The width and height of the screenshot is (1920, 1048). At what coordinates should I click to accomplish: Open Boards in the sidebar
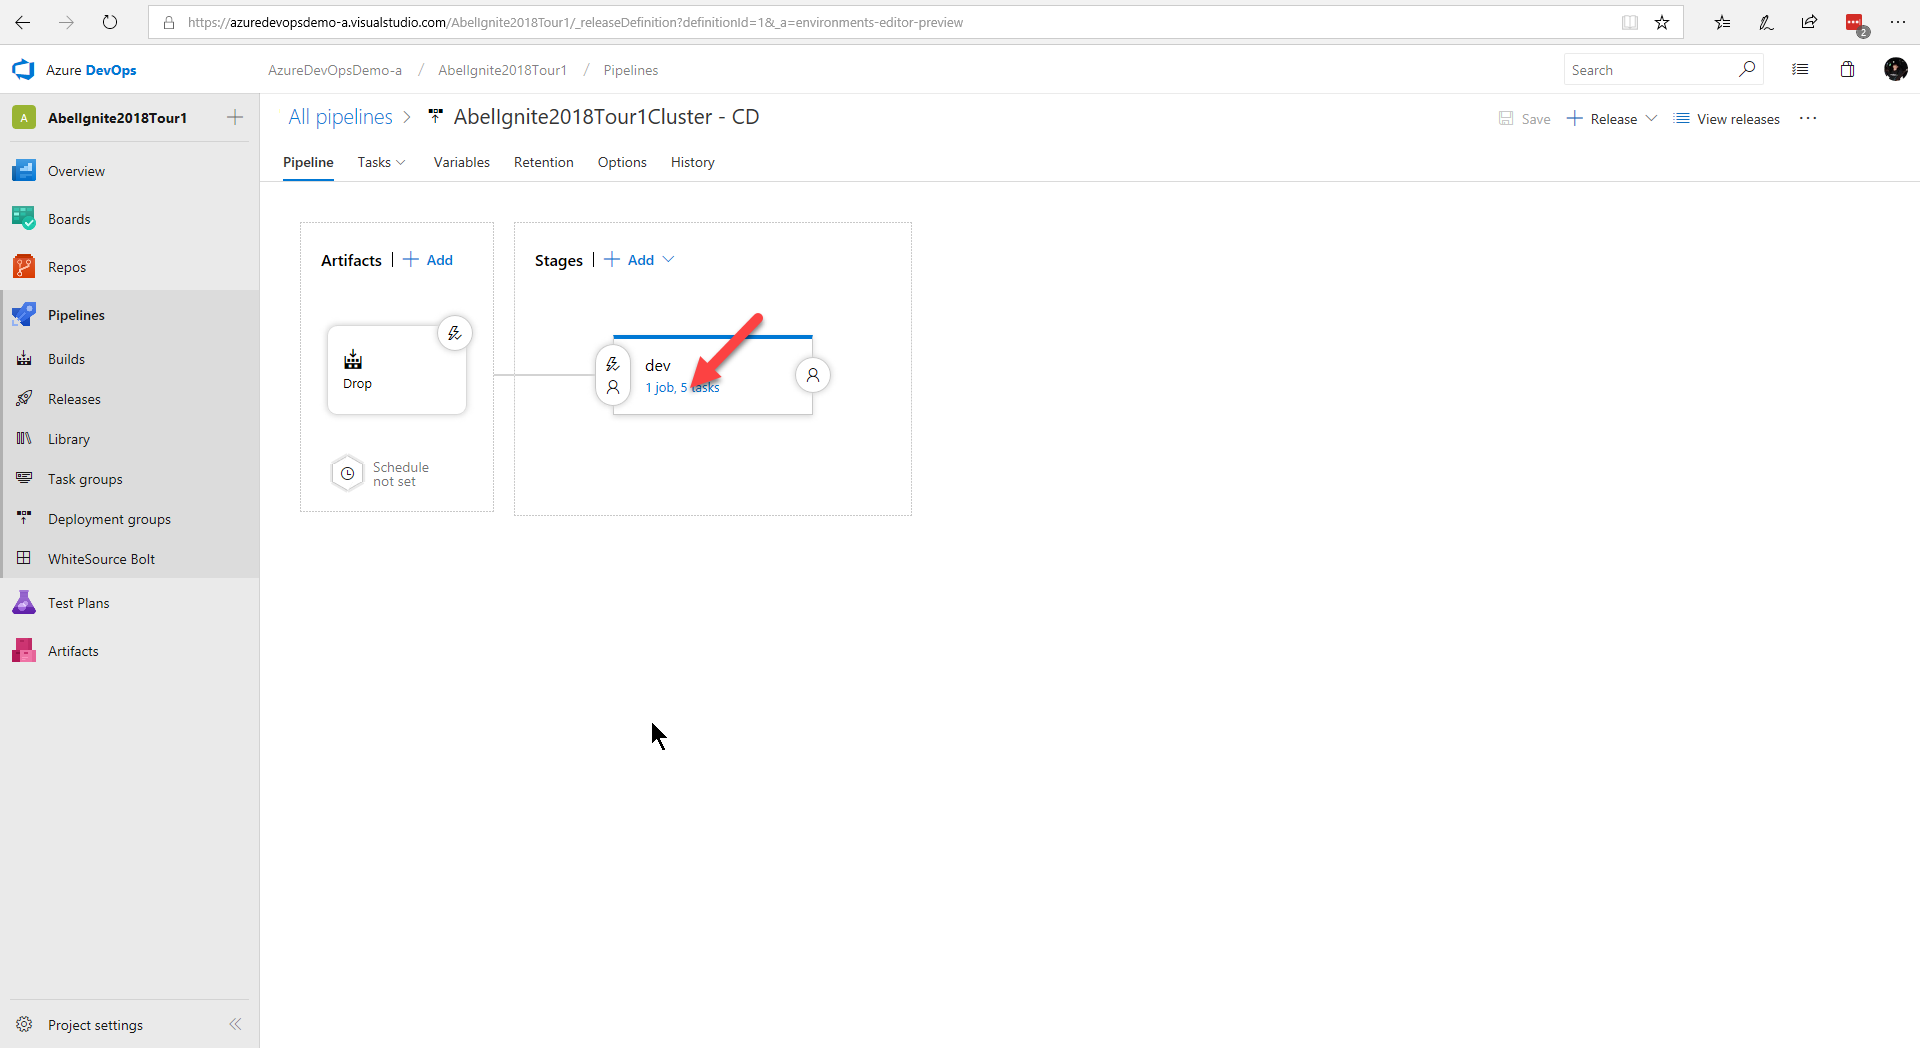coord(69,219)
